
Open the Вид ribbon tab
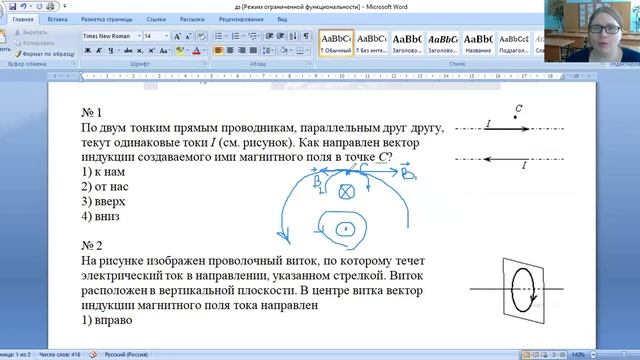[282, 19]
